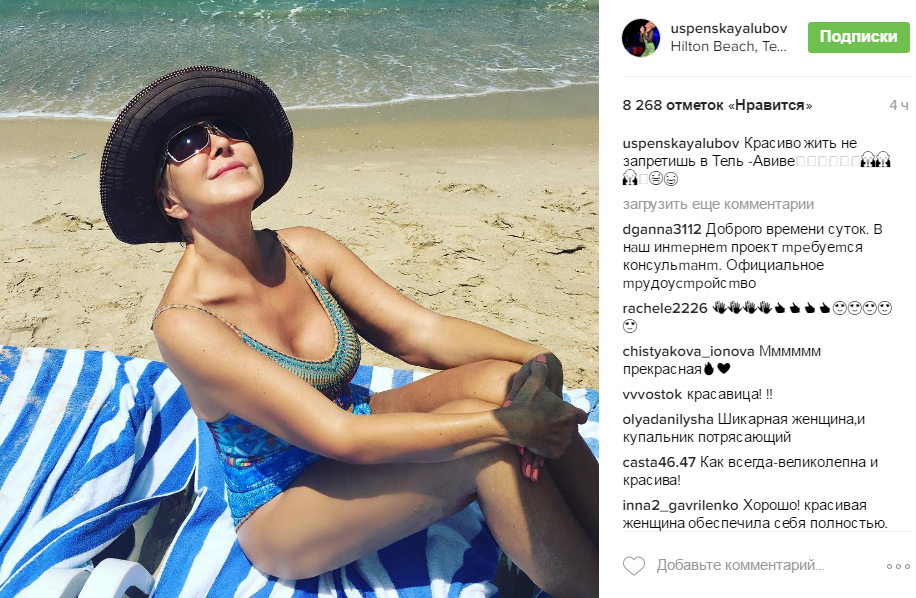Click the green Подписки button
This screenshot has height=598, width=916.
(858, 37)
